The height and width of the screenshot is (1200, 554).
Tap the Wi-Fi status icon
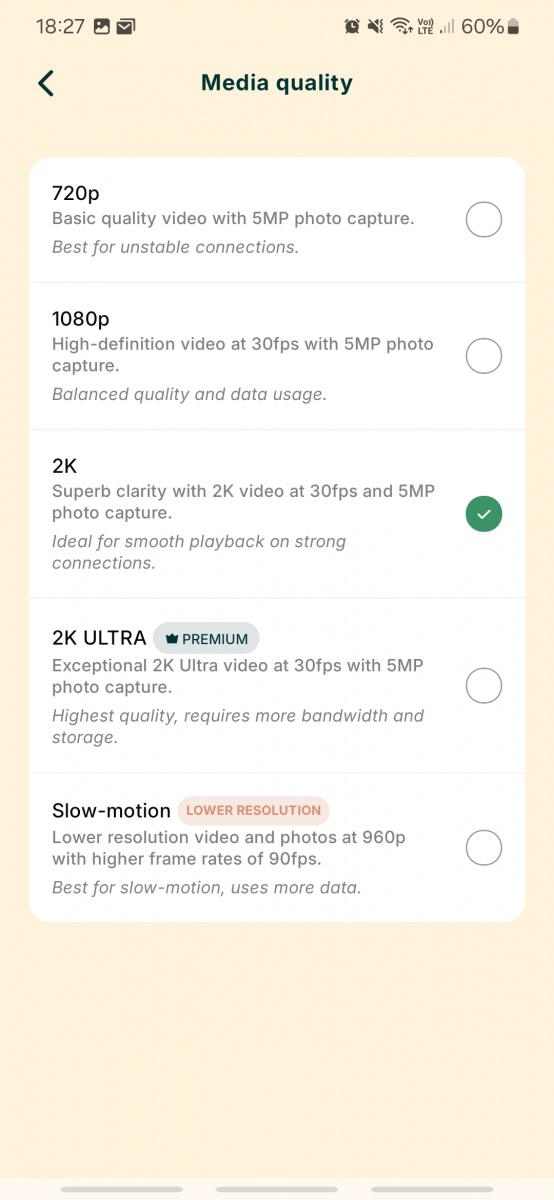401,27
